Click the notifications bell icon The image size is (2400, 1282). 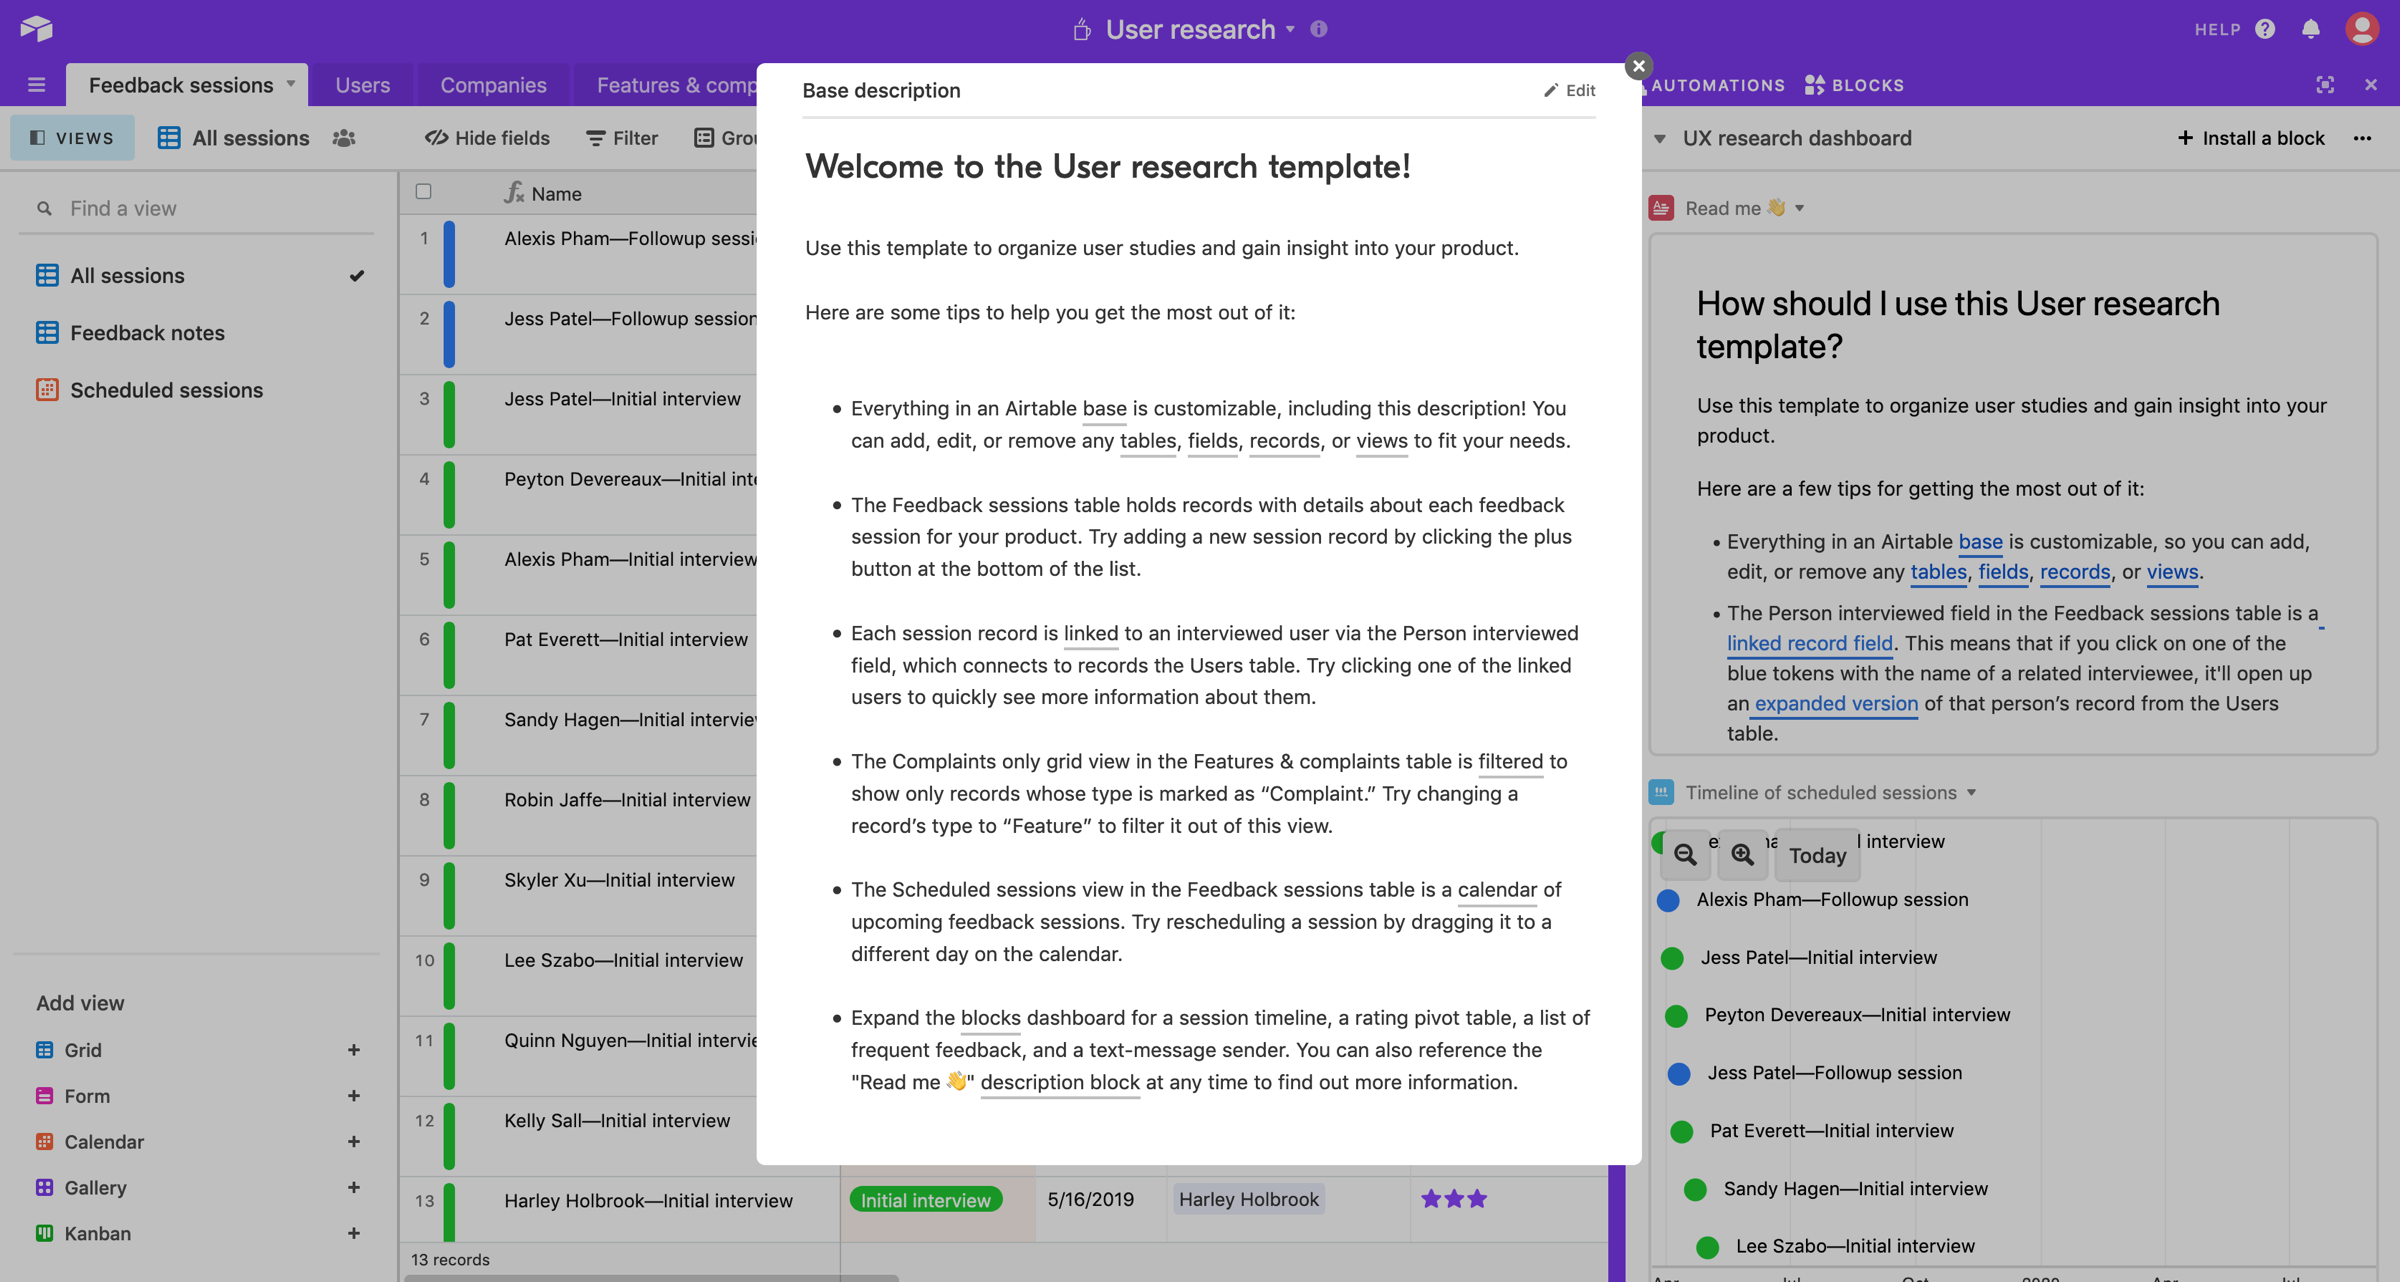click(x=2310, y=29)
